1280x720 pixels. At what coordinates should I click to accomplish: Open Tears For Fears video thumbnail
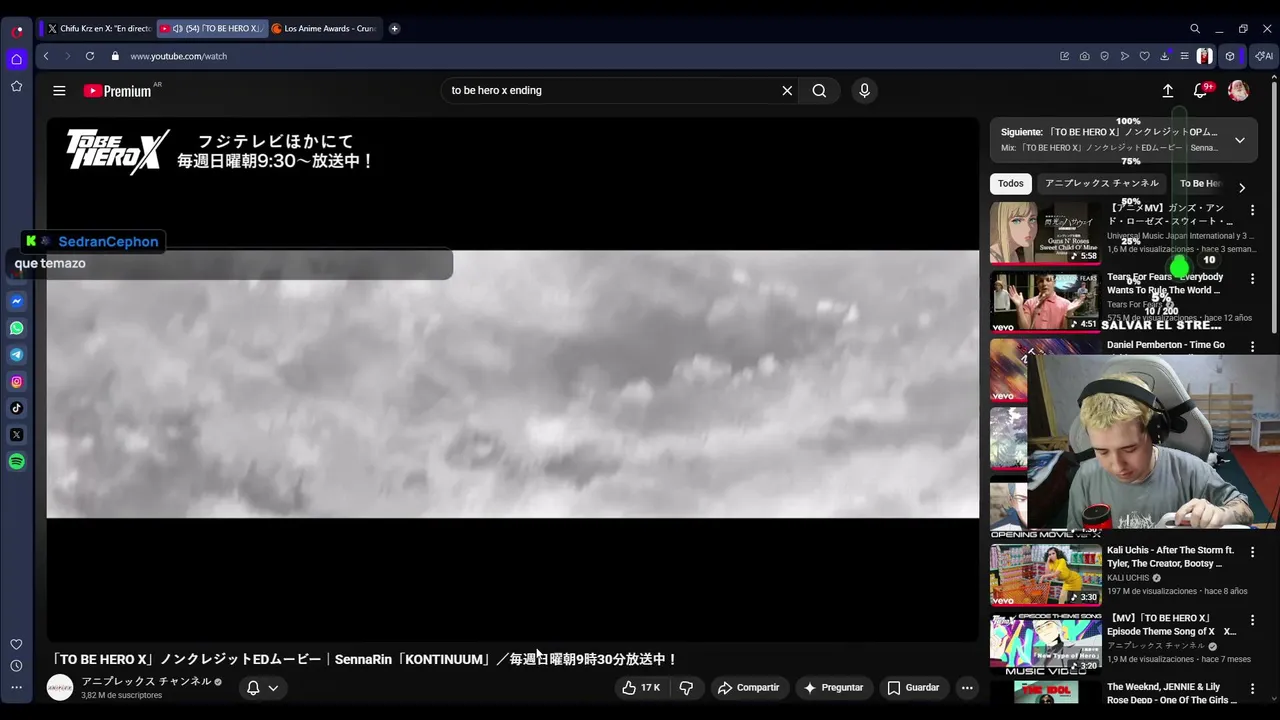pyautogui.click(x=1045, y=301)
